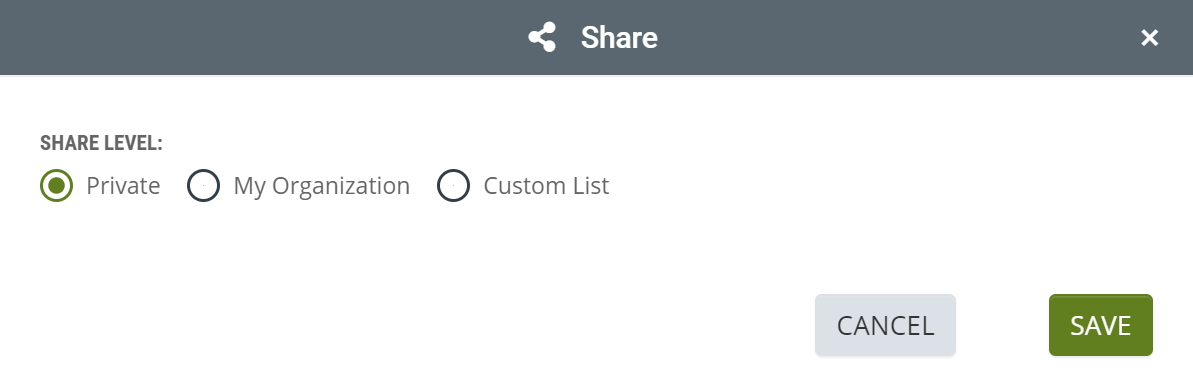1193x383 pixels.
Task: Close the Share dialog with the X
Action: [x=1149, y=38]
